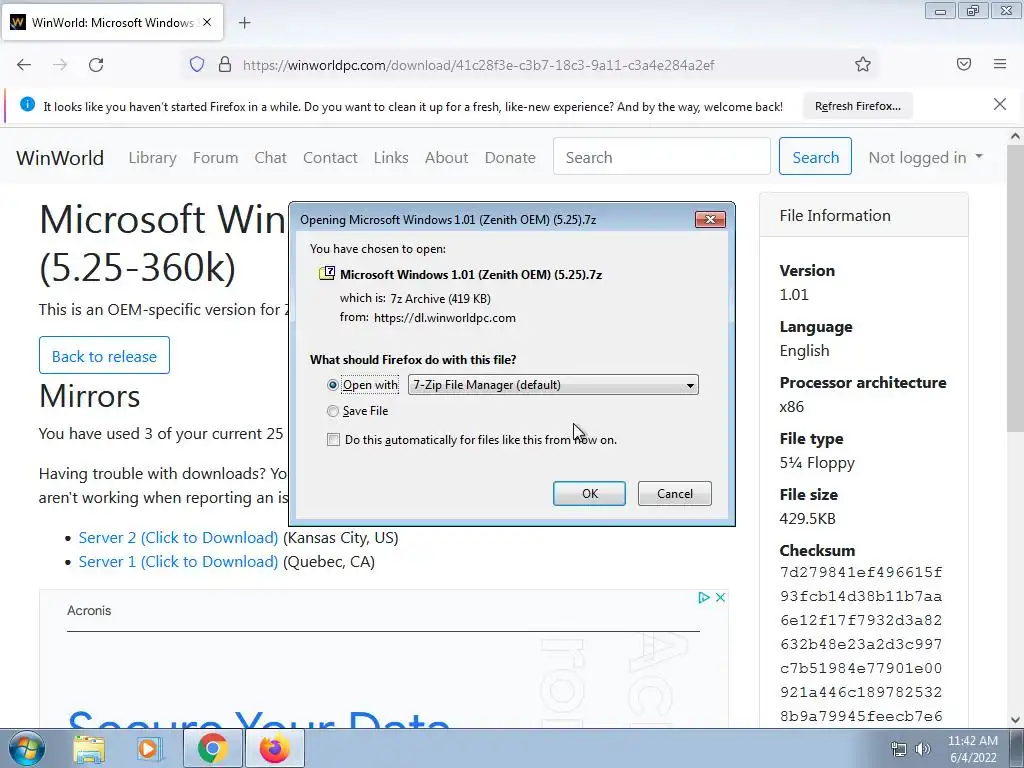This screenshot has height=768, width=1024.
Task: Open the Library menu on WinWorld
Action: (152, 157)
